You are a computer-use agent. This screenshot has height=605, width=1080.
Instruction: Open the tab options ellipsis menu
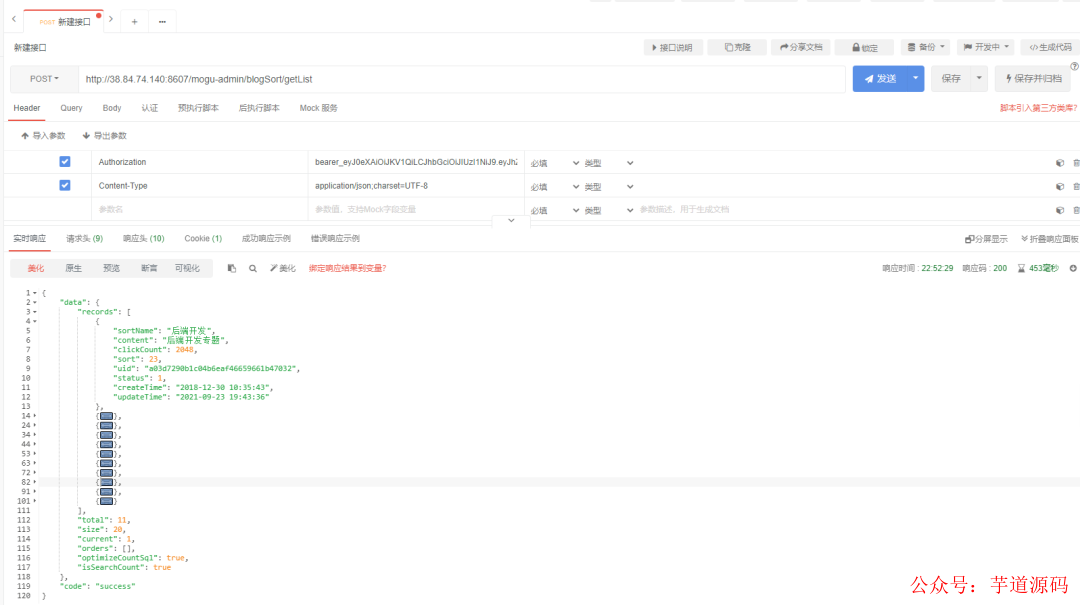coord(163,22)
